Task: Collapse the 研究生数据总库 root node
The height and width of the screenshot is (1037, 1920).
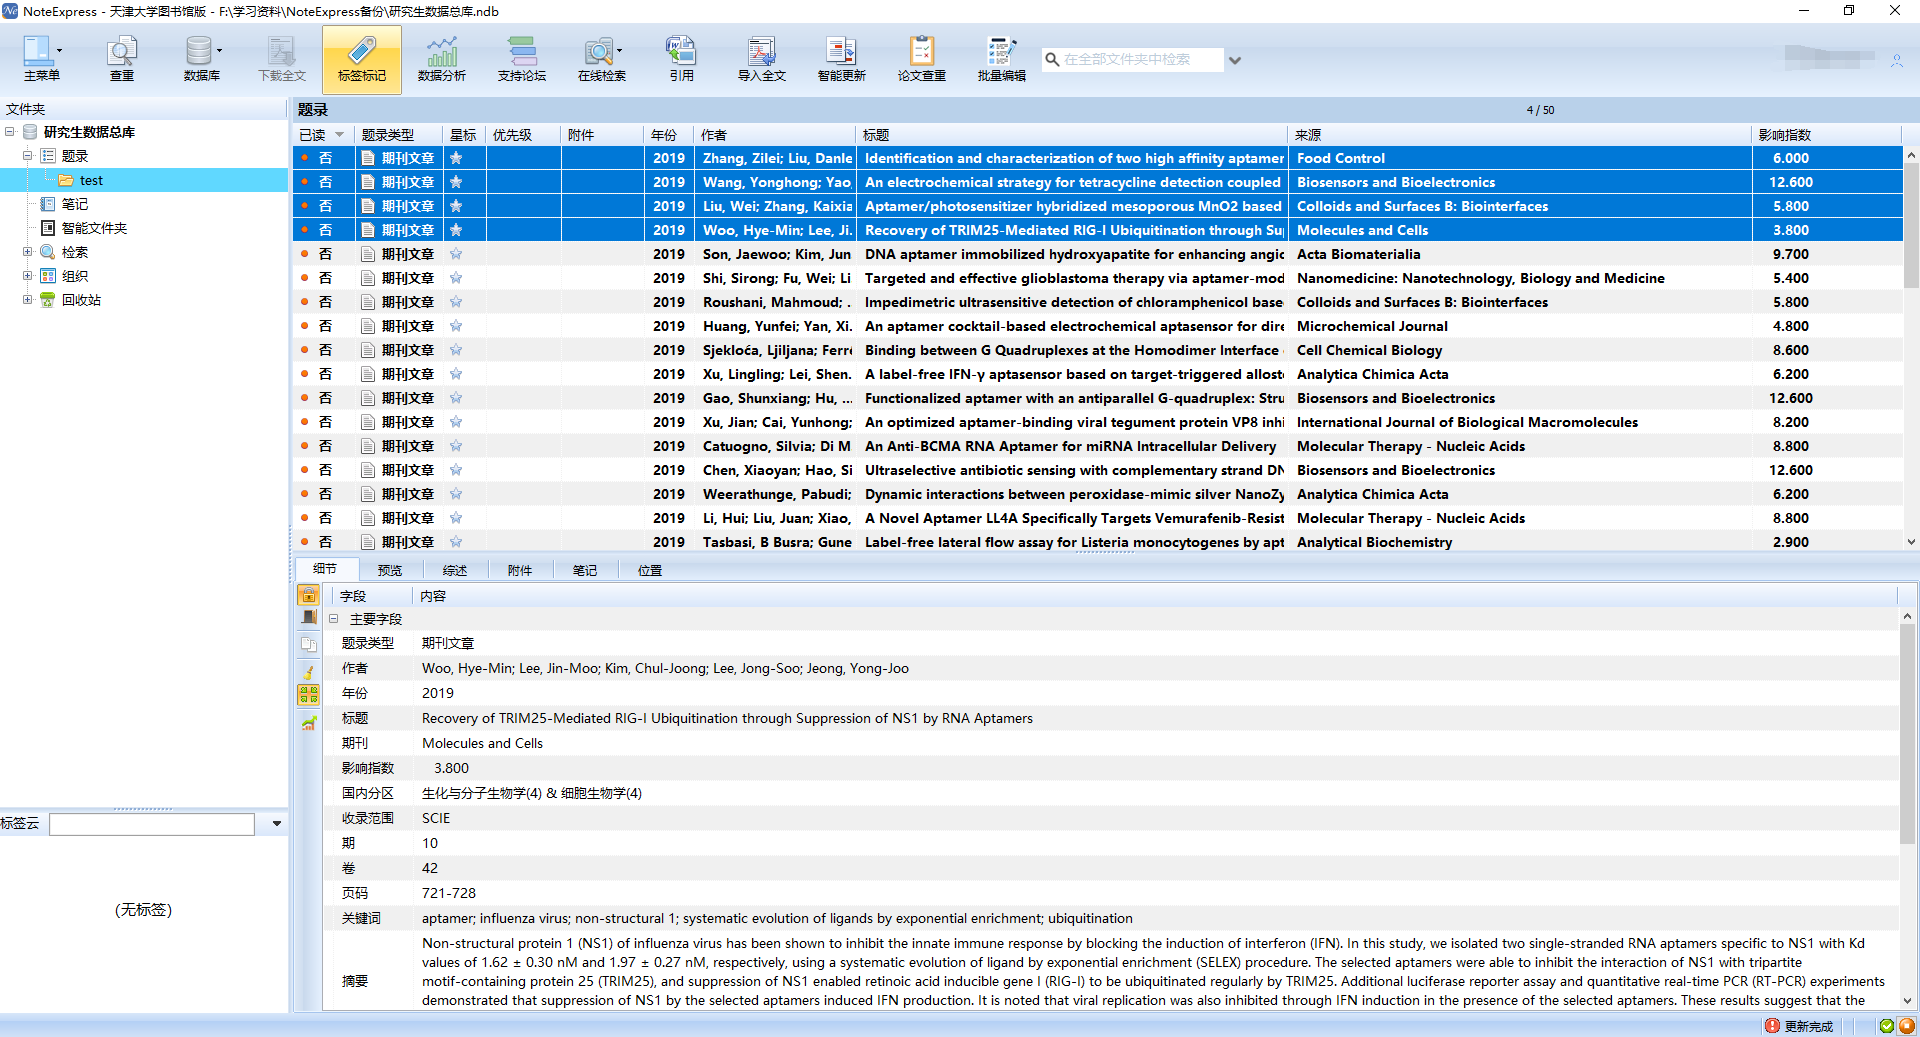Action: 10,131
